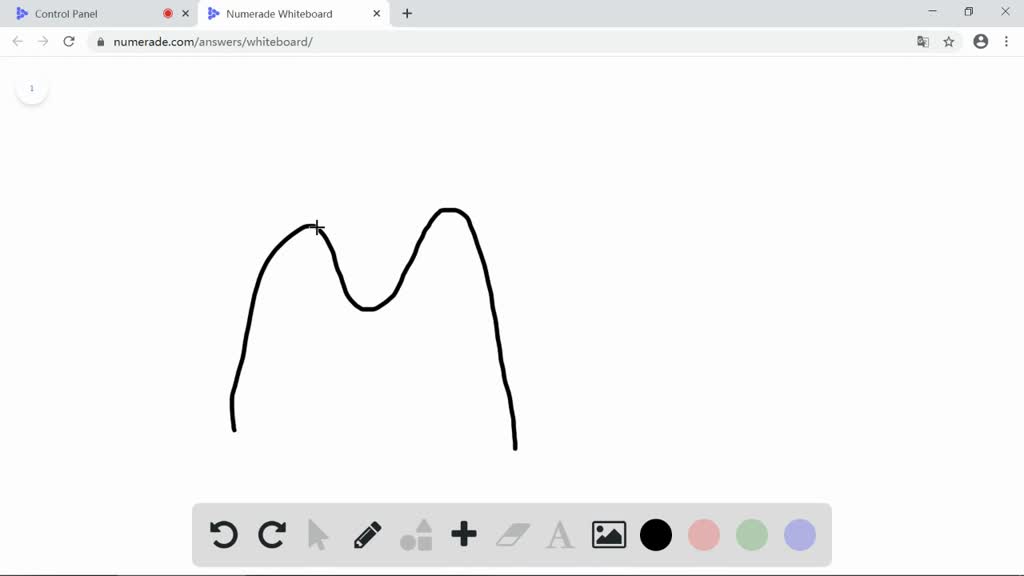1024x576 pixels.
Task: Open the Shapes tool
Action: [x=415, y=534]
